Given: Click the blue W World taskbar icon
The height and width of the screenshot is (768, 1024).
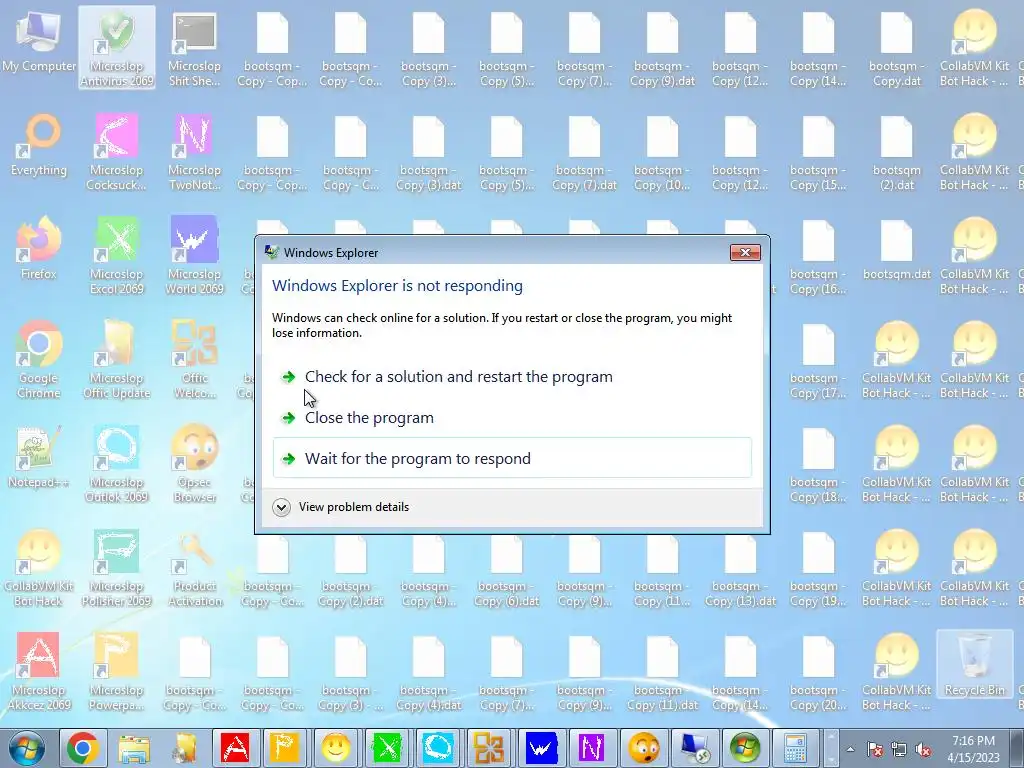Looking at the screenshot, I should click(540, 748).
